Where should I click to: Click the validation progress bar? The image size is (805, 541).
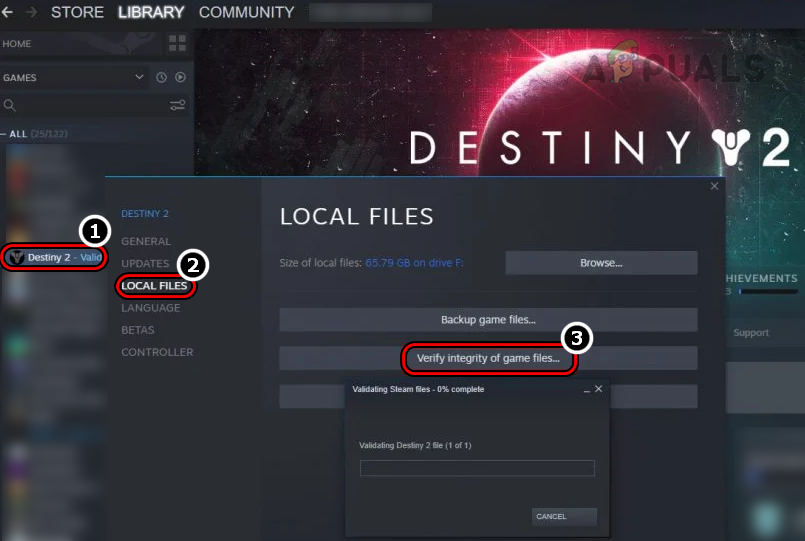[477, 468]
